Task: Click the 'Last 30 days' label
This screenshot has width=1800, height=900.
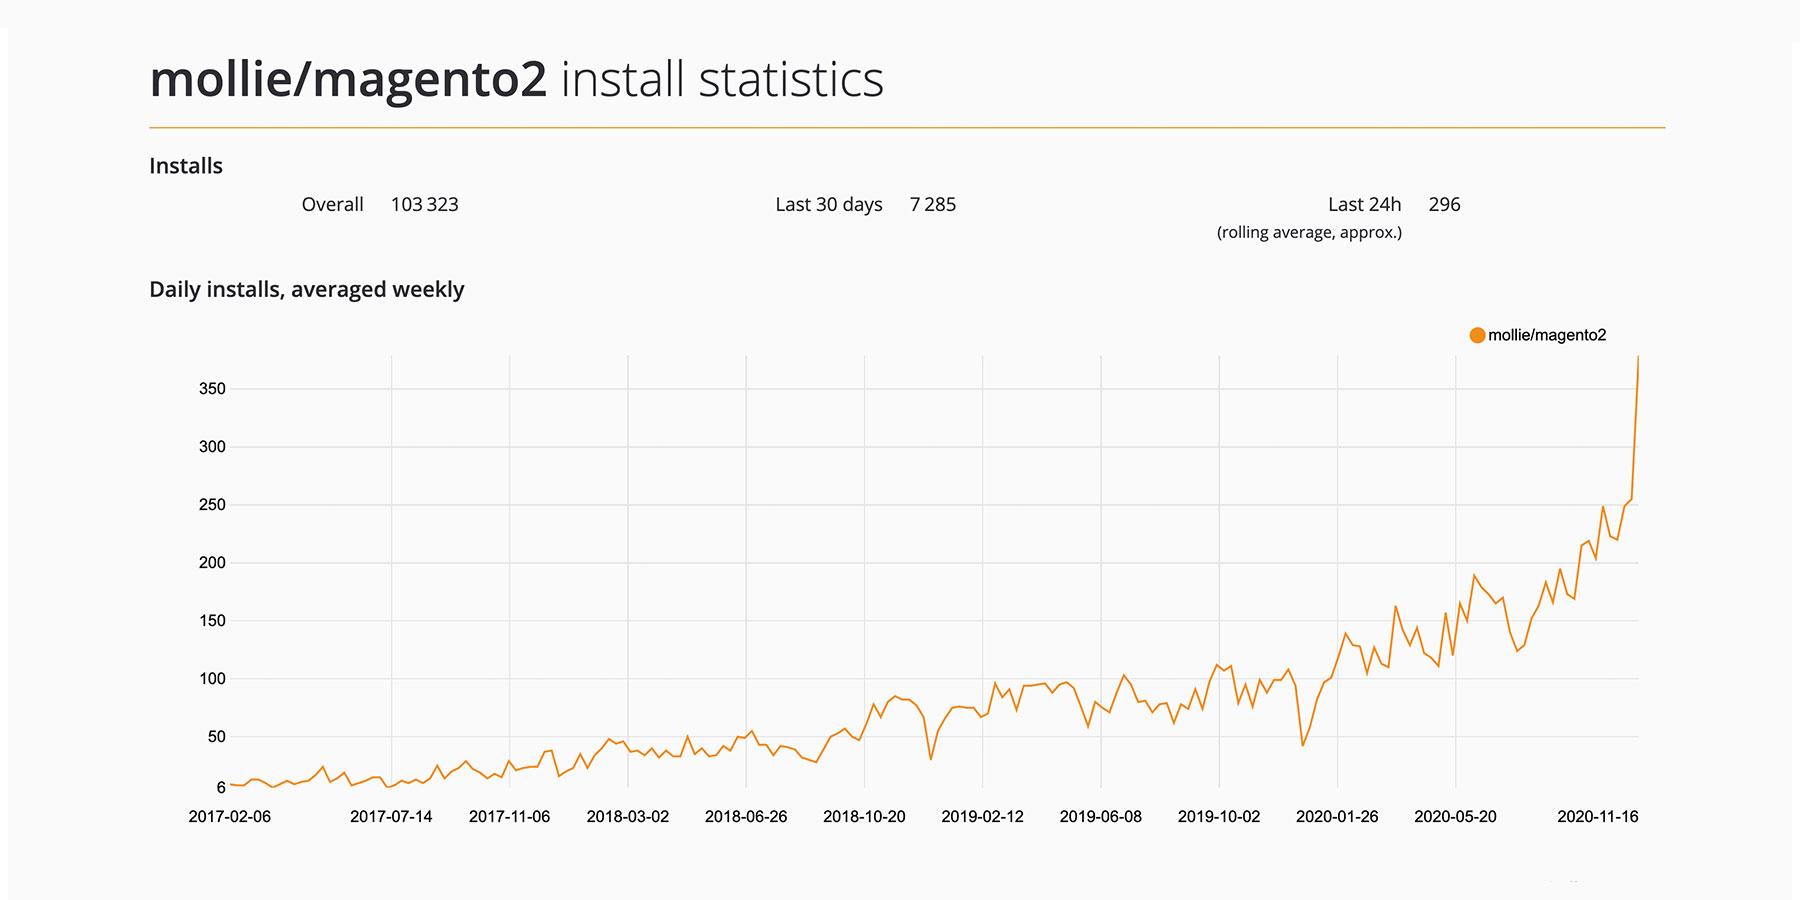Action: click(x=829, y=204)
